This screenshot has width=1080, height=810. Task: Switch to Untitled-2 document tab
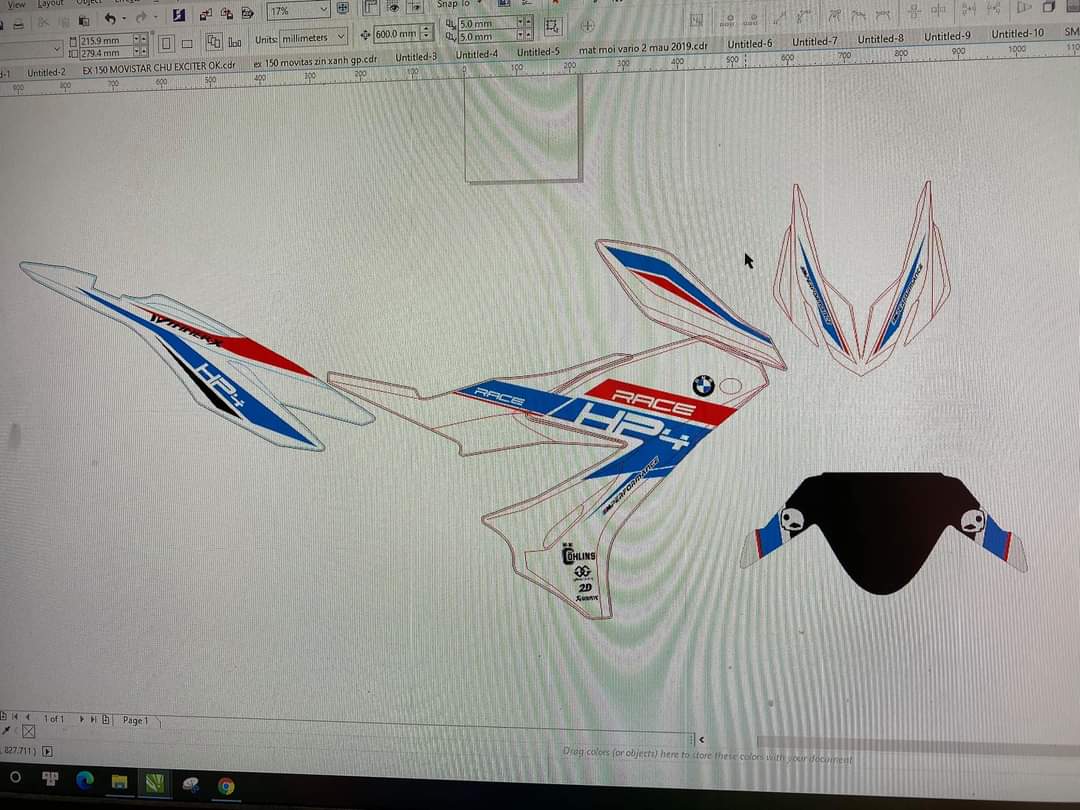pos(46,72)
